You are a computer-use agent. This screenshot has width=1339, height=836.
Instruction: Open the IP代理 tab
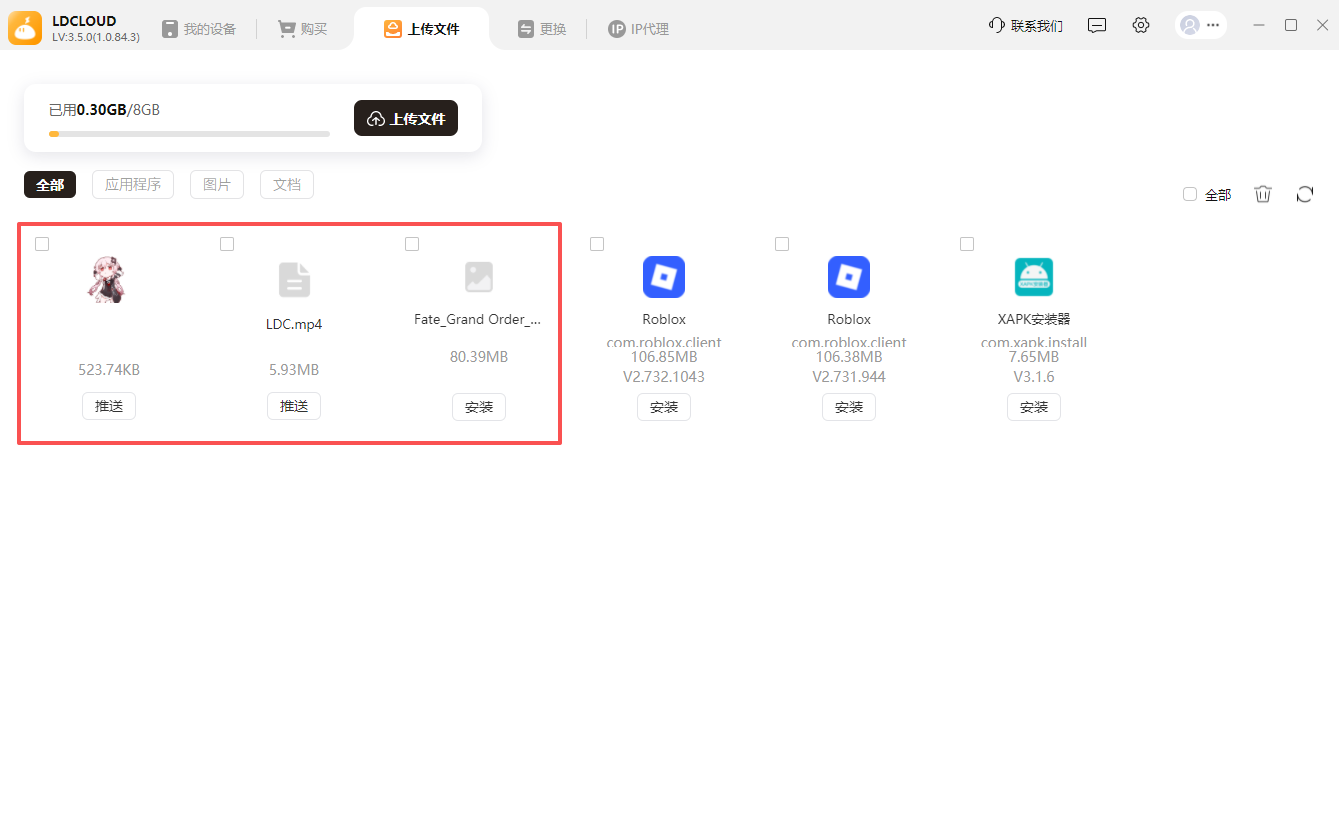[x=638, y=29]
